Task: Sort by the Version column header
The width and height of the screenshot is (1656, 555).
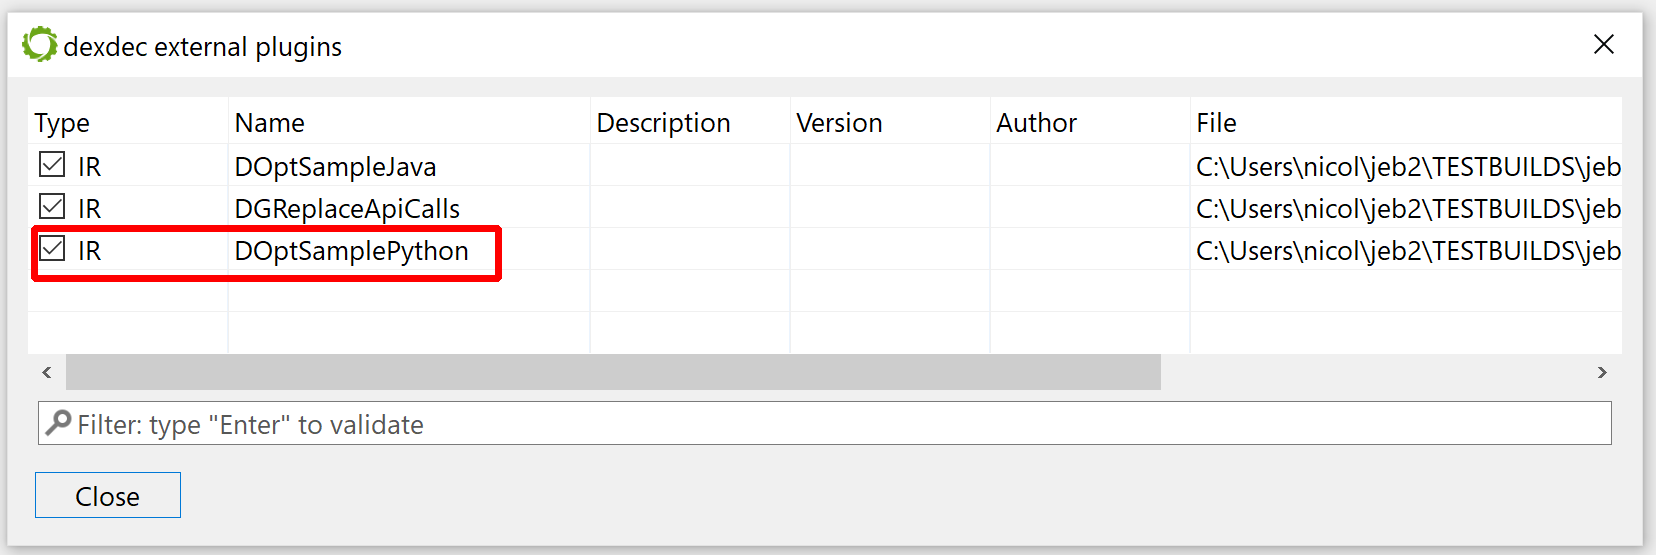Action: point(839,123)
